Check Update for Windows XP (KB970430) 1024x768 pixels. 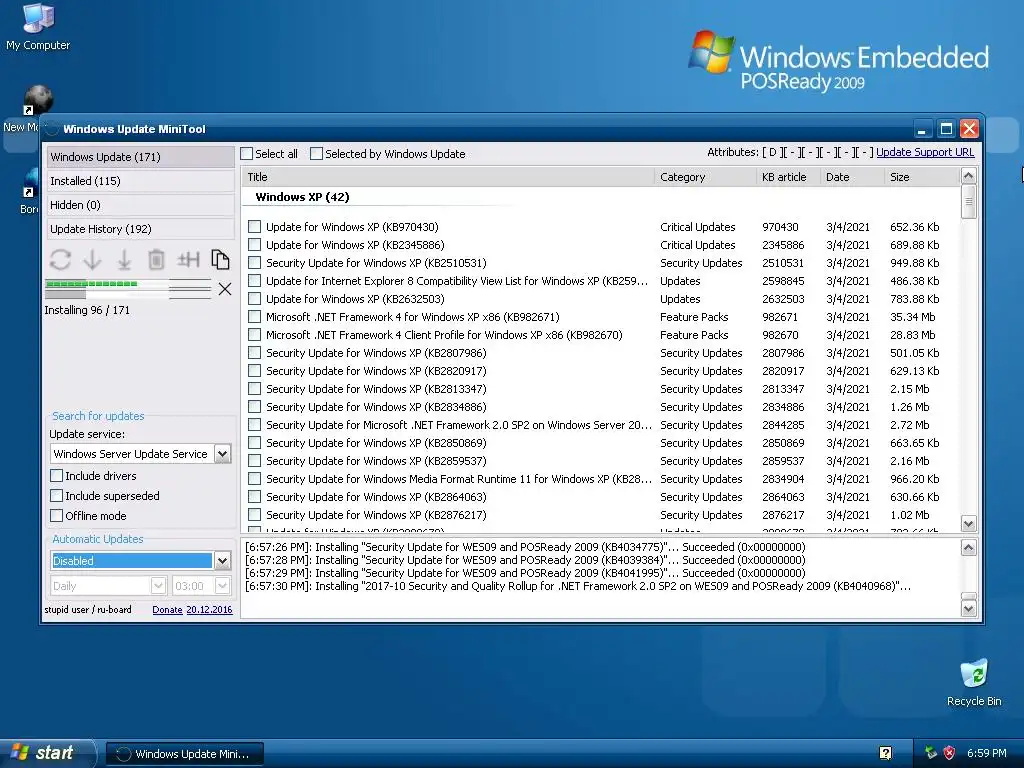tap(255, 227)
